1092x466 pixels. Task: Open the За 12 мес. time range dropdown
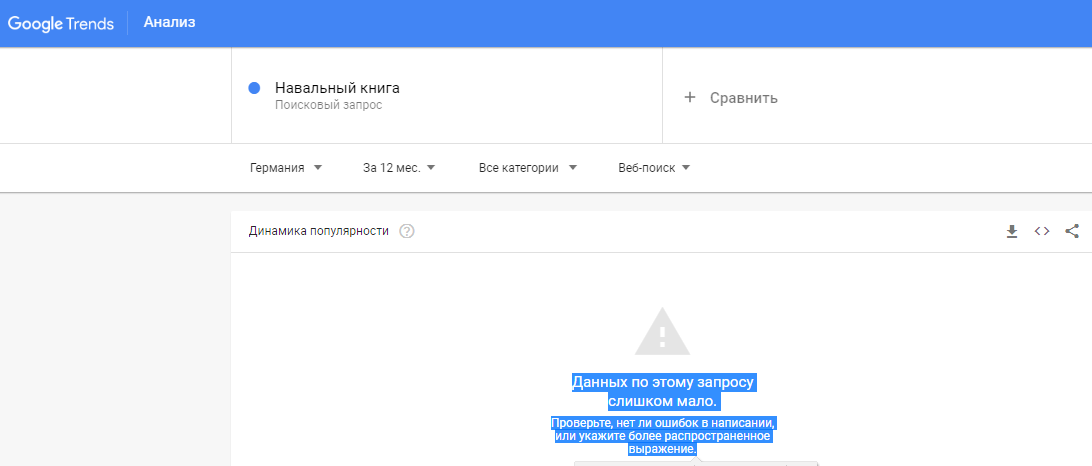point(398,168)
